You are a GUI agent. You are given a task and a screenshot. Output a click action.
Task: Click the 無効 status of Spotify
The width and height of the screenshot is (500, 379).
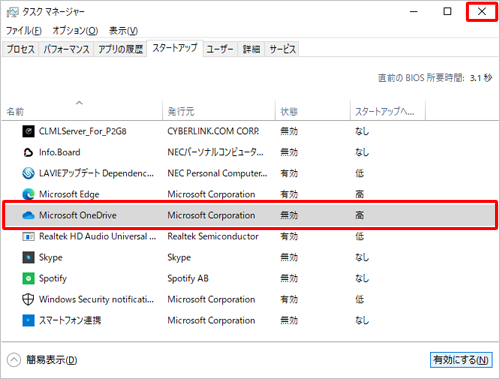289,278
